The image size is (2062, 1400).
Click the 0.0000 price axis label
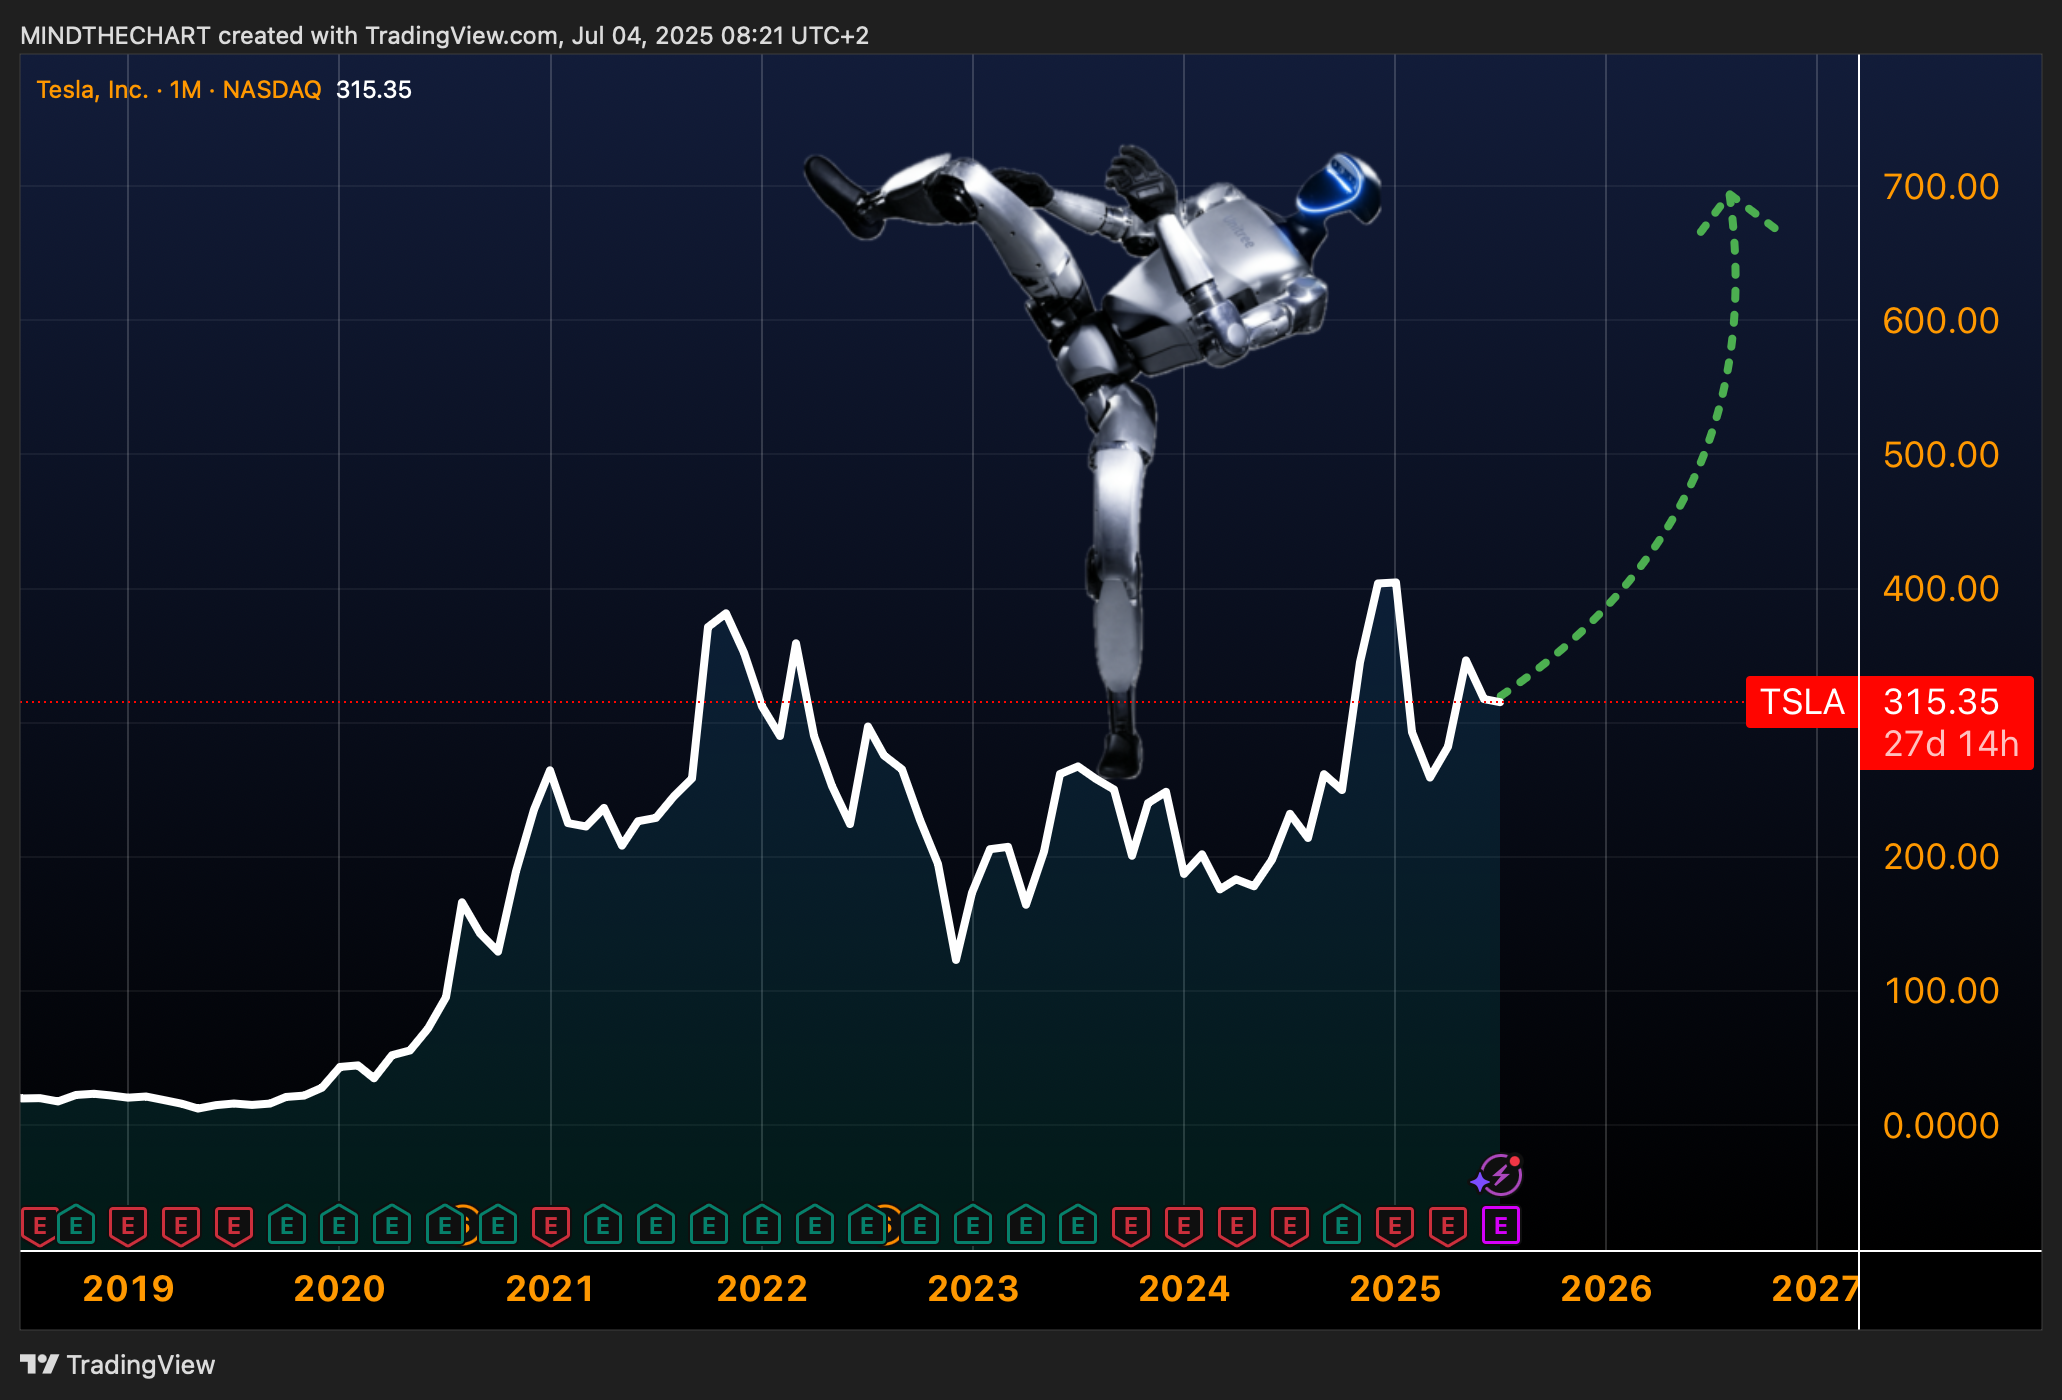click(1941, 1126)
